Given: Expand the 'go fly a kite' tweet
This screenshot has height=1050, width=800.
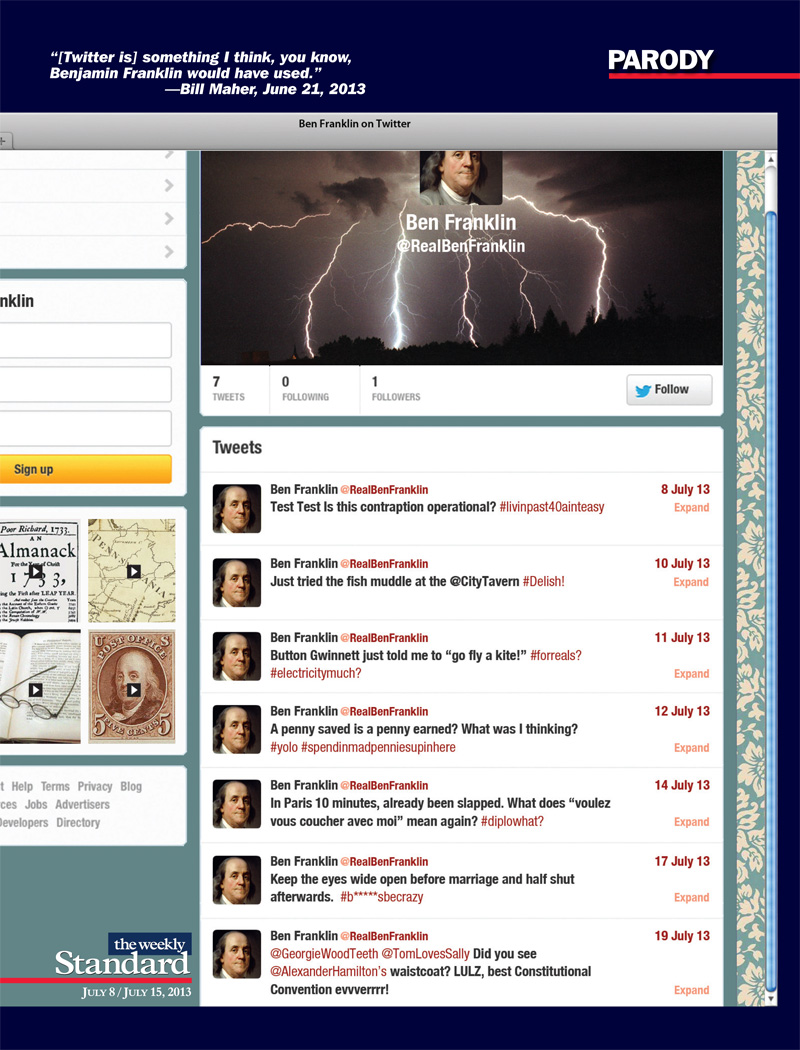Looking at the screenshot, I should pyautogui.click(x=690, y=674).
